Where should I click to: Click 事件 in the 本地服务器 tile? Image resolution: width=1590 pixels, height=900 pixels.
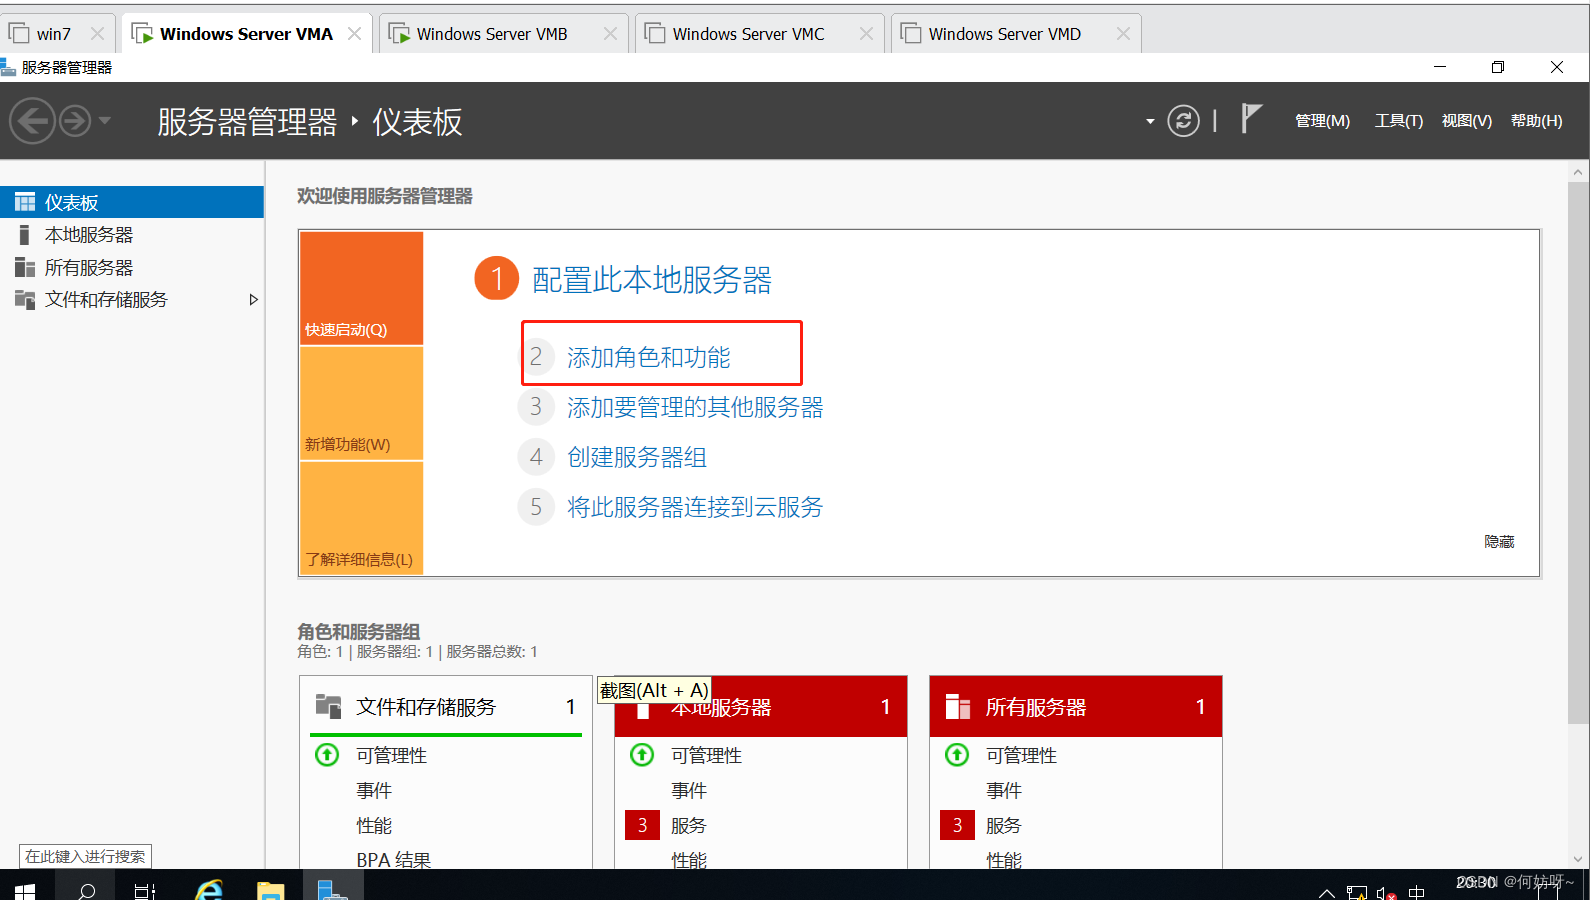(689, 790)
